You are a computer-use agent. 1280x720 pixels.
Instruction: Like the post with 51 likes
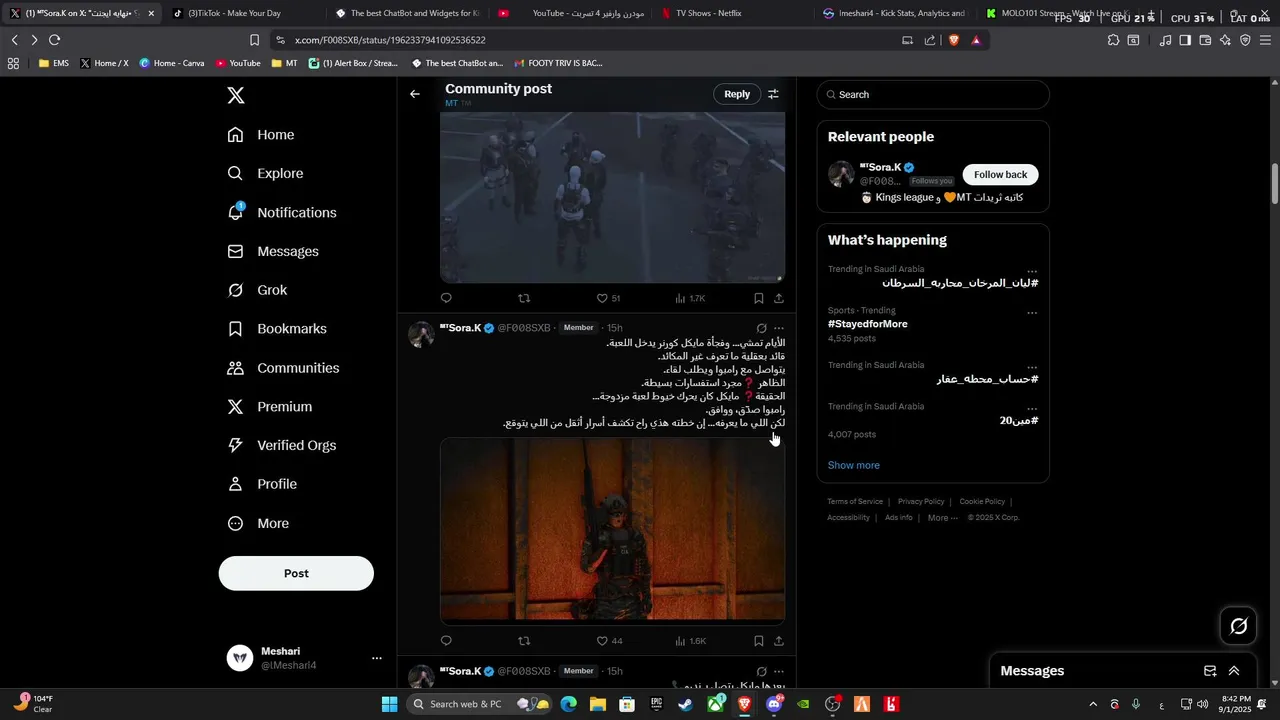click(x=608, y=298)
